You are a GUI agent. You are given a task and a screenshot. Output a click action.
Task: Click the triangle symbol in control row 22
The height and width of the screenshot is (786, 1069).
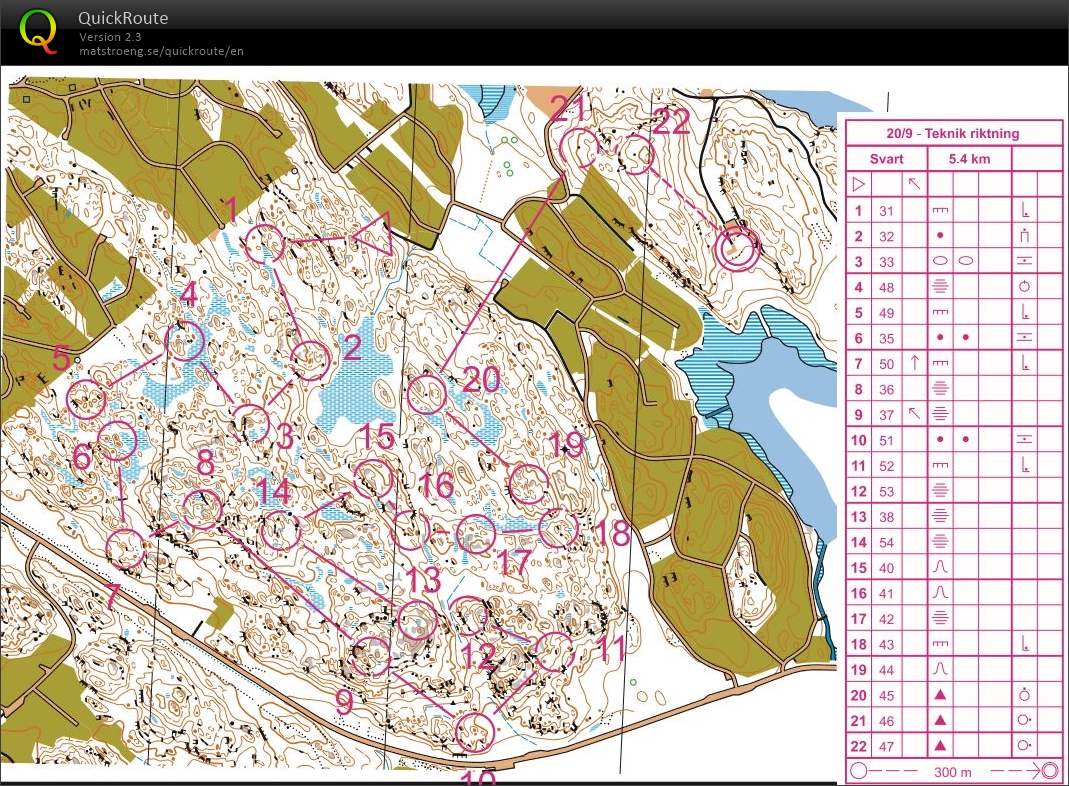point(940,746)
